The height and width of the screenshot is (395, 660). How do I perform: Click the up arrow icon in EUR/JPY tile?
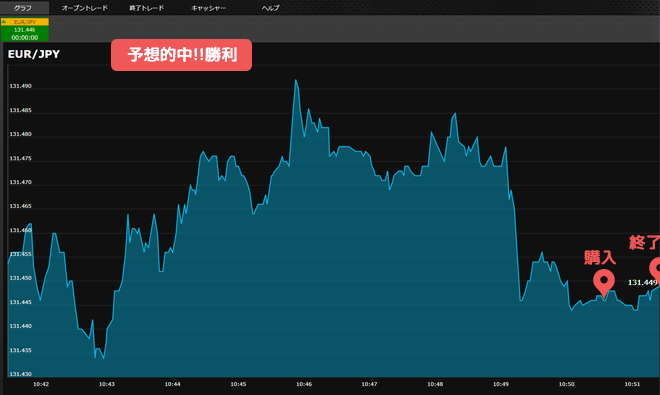[4, 21]
